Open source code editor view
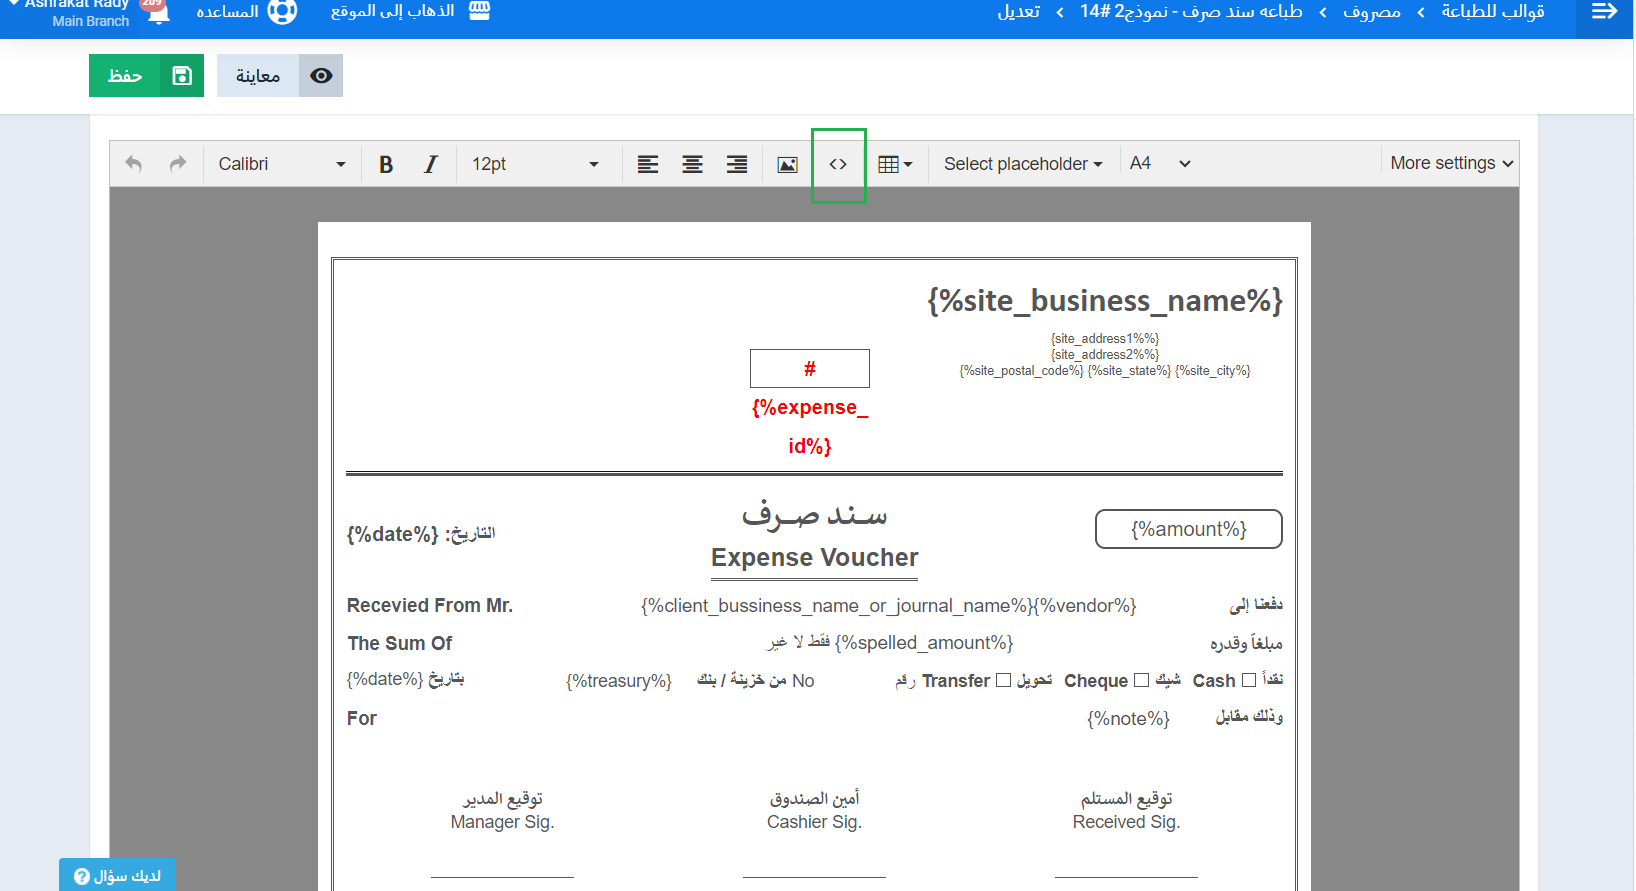This screenshot has width=1636, height=891. [838, 164]
